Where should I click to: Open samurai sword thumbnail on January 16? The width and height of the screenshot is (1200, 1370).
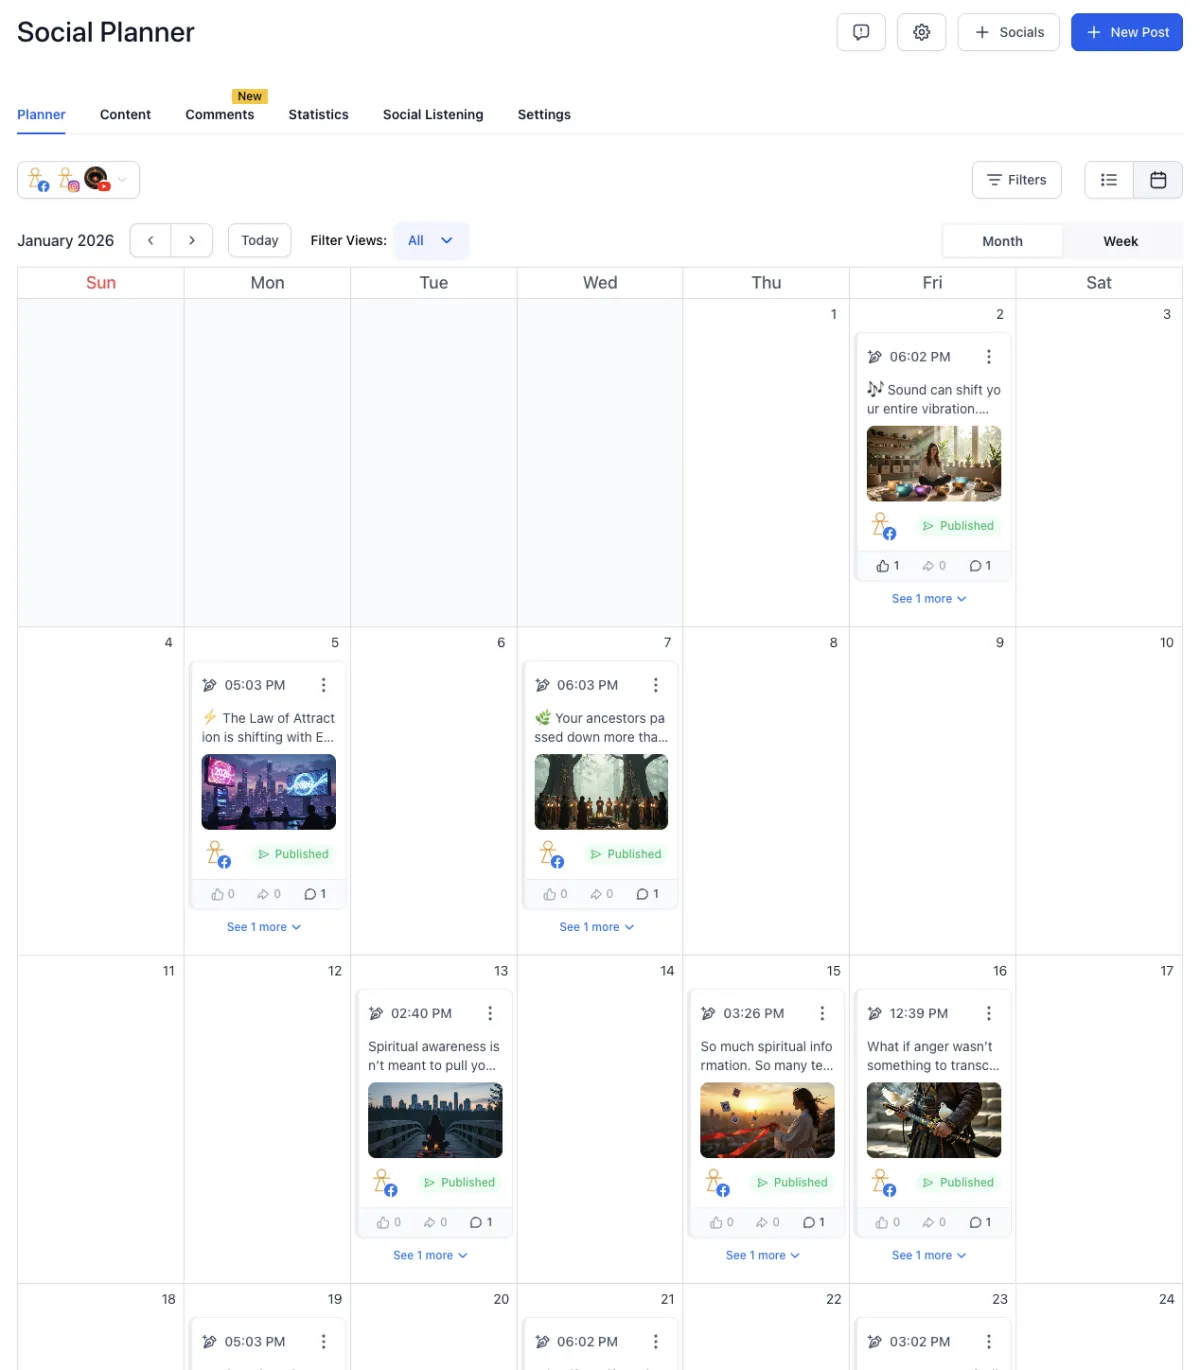point(934,1120)
